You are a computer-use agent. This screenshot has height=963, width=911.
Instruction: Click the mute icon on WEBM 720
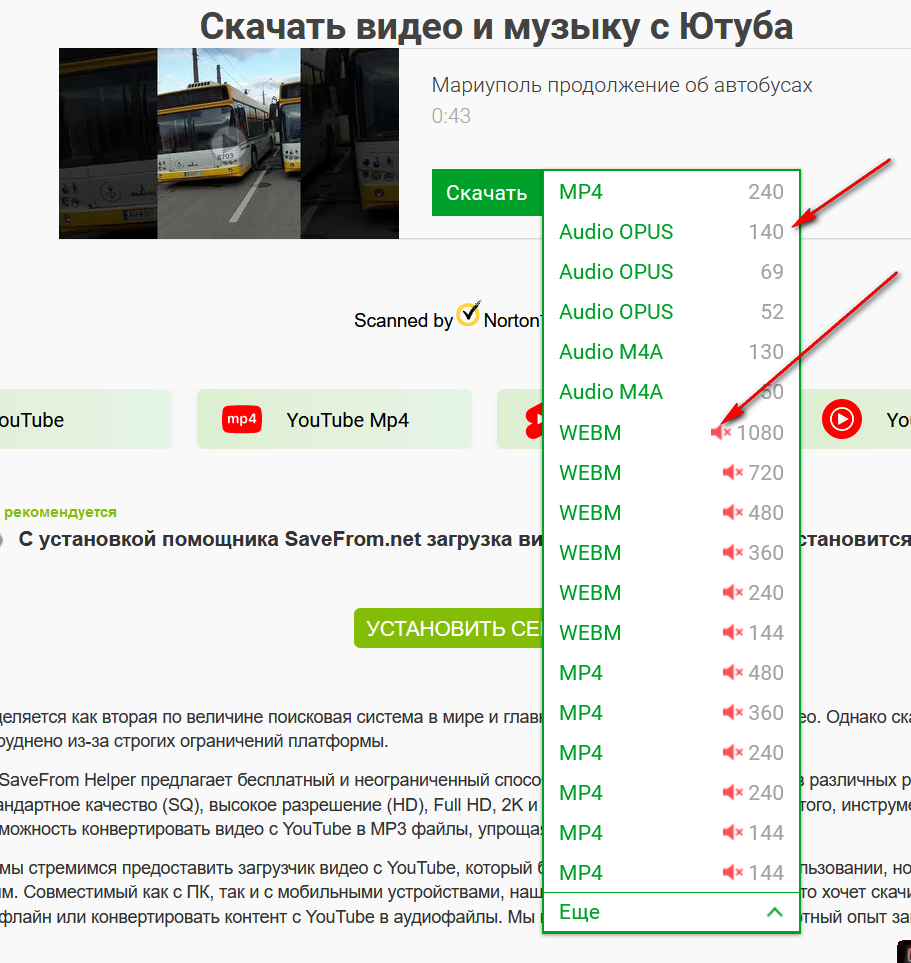(x=733, y=472)
